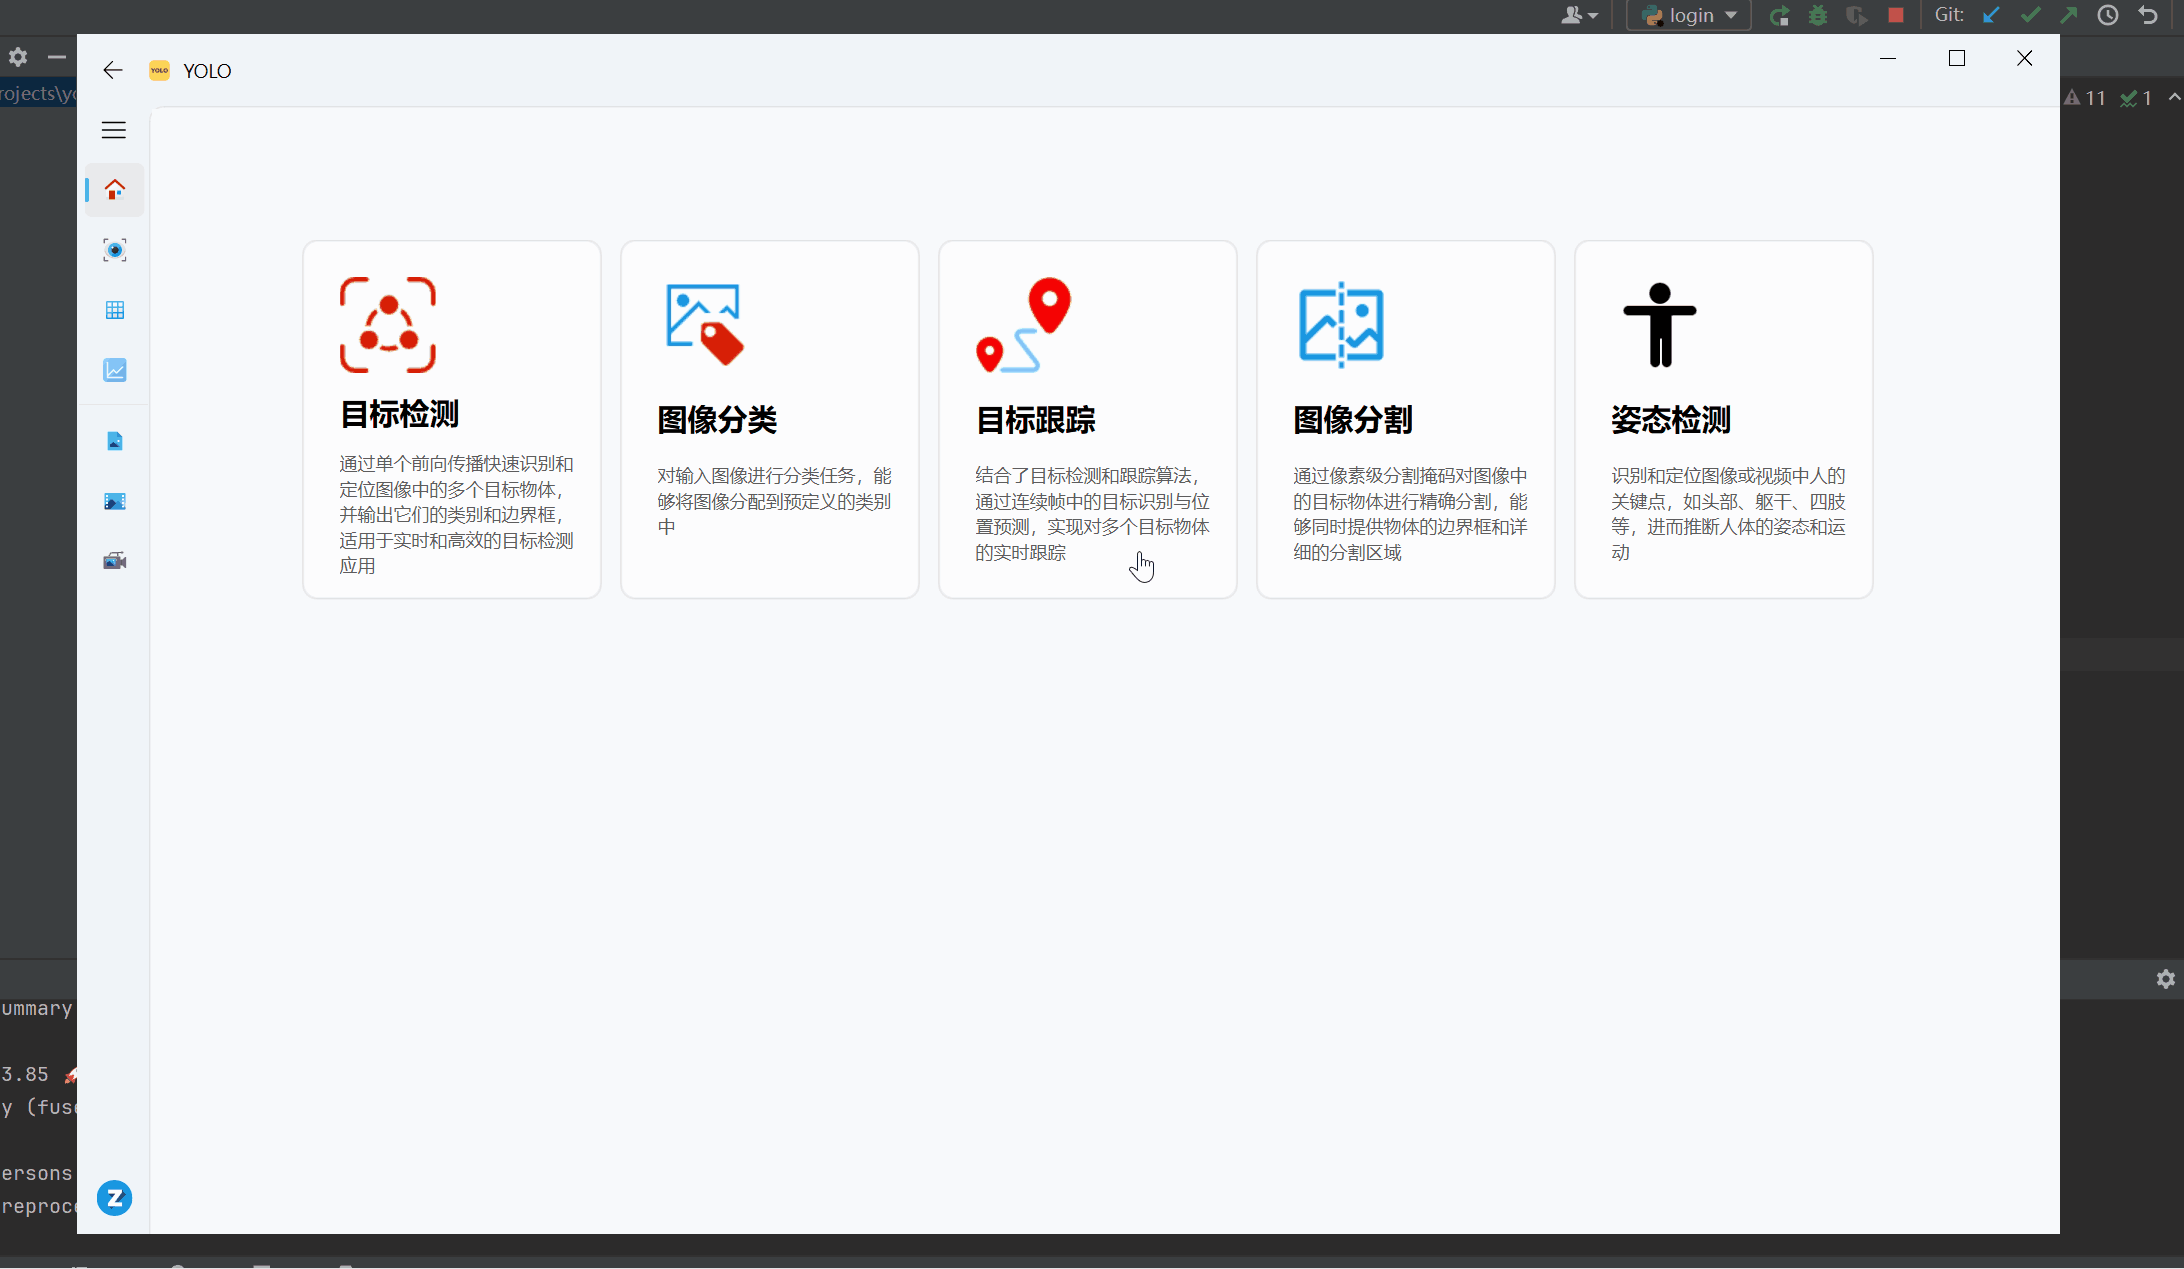Click the blue Z avatar icon
The width and height of the screenshot is (2184, 1269).
[x=114, y=1198]
